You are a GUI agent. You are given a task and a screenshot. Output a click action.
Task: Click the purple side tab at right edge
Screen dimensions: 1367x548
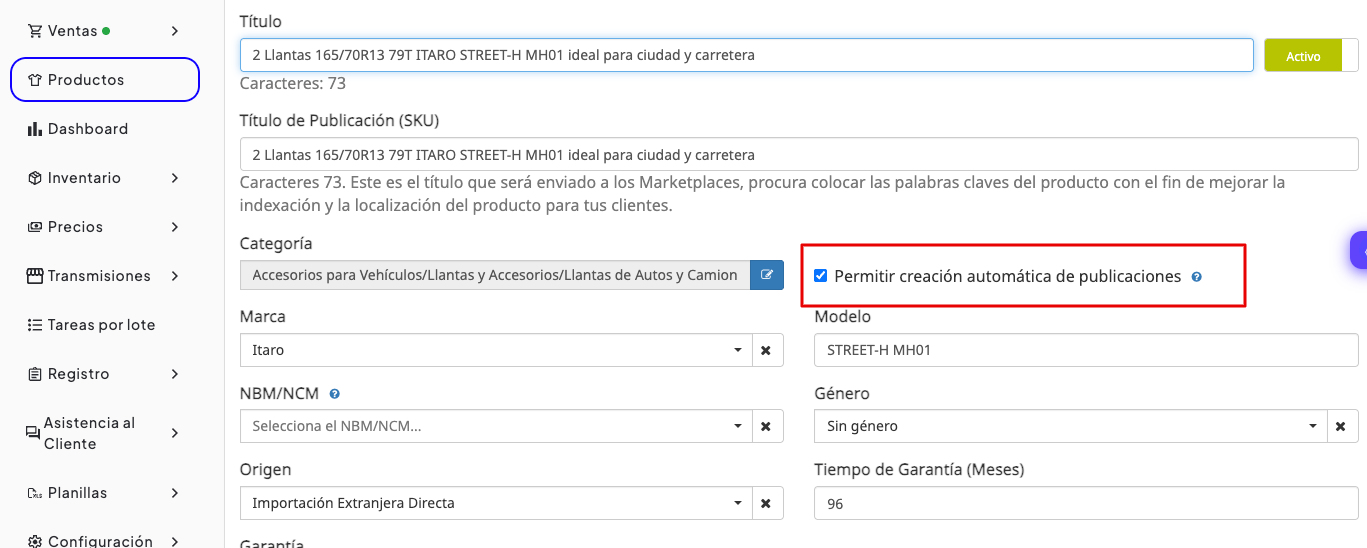(1359, 251)
